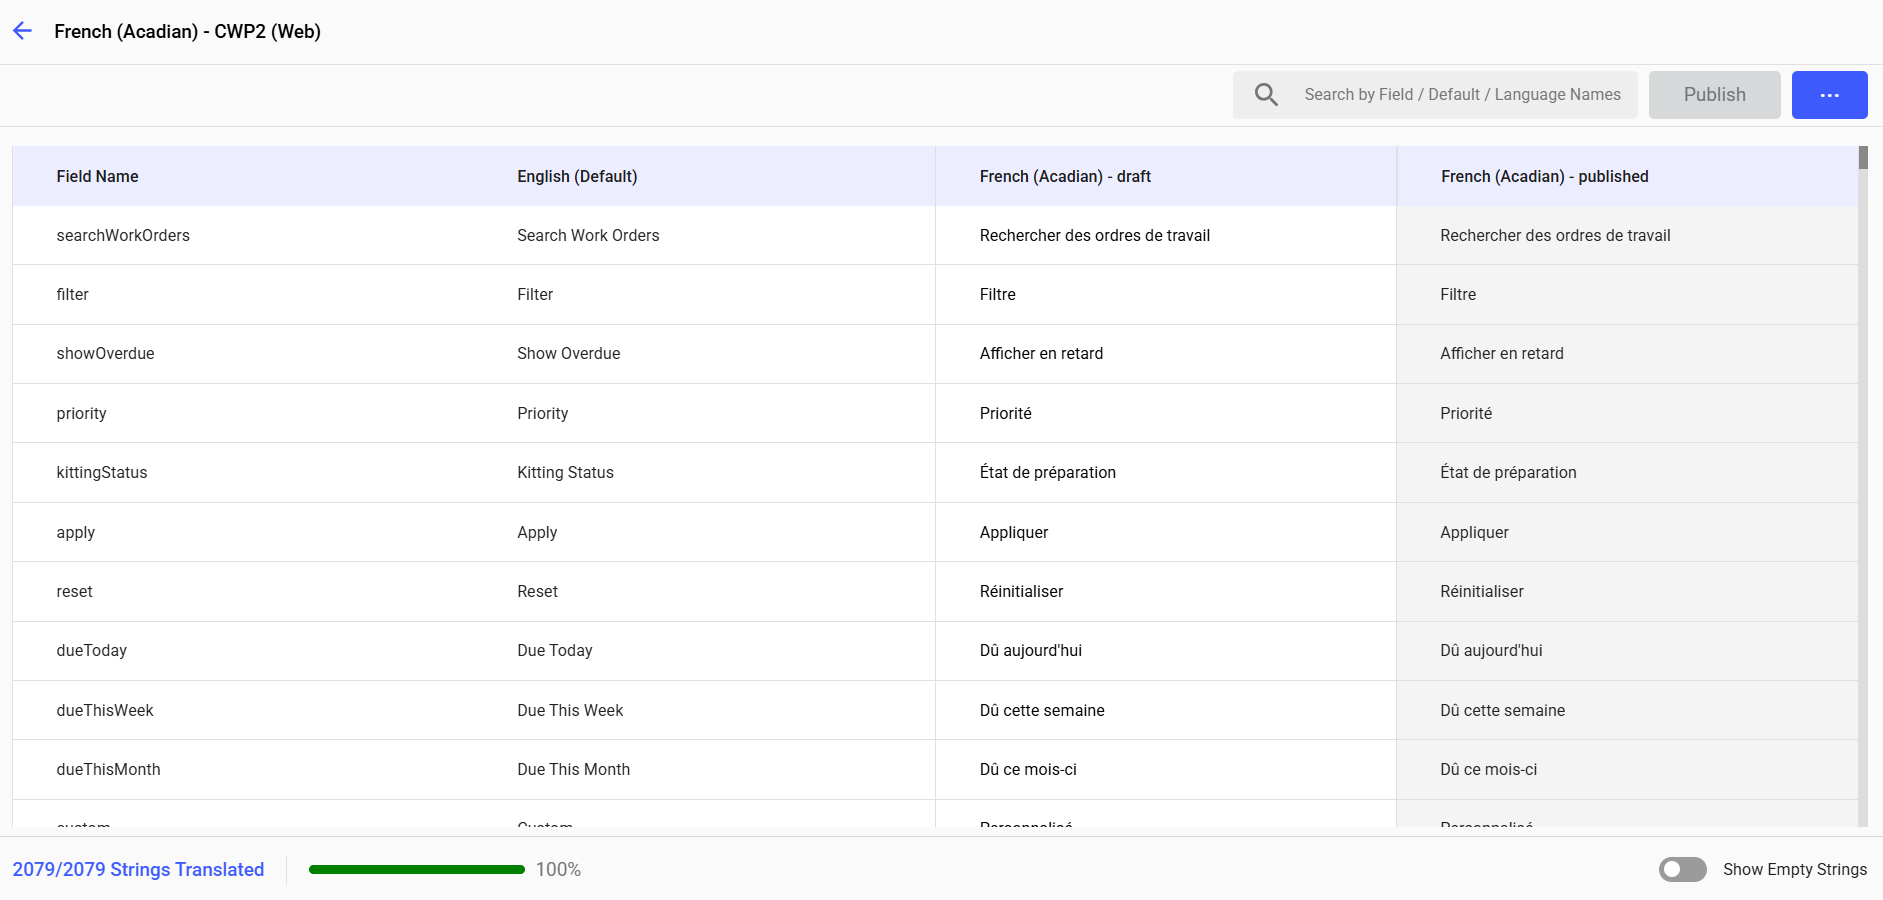Click the English (Default) column header
Viewport: 1883px width, 900px height.
coord(577,176)
